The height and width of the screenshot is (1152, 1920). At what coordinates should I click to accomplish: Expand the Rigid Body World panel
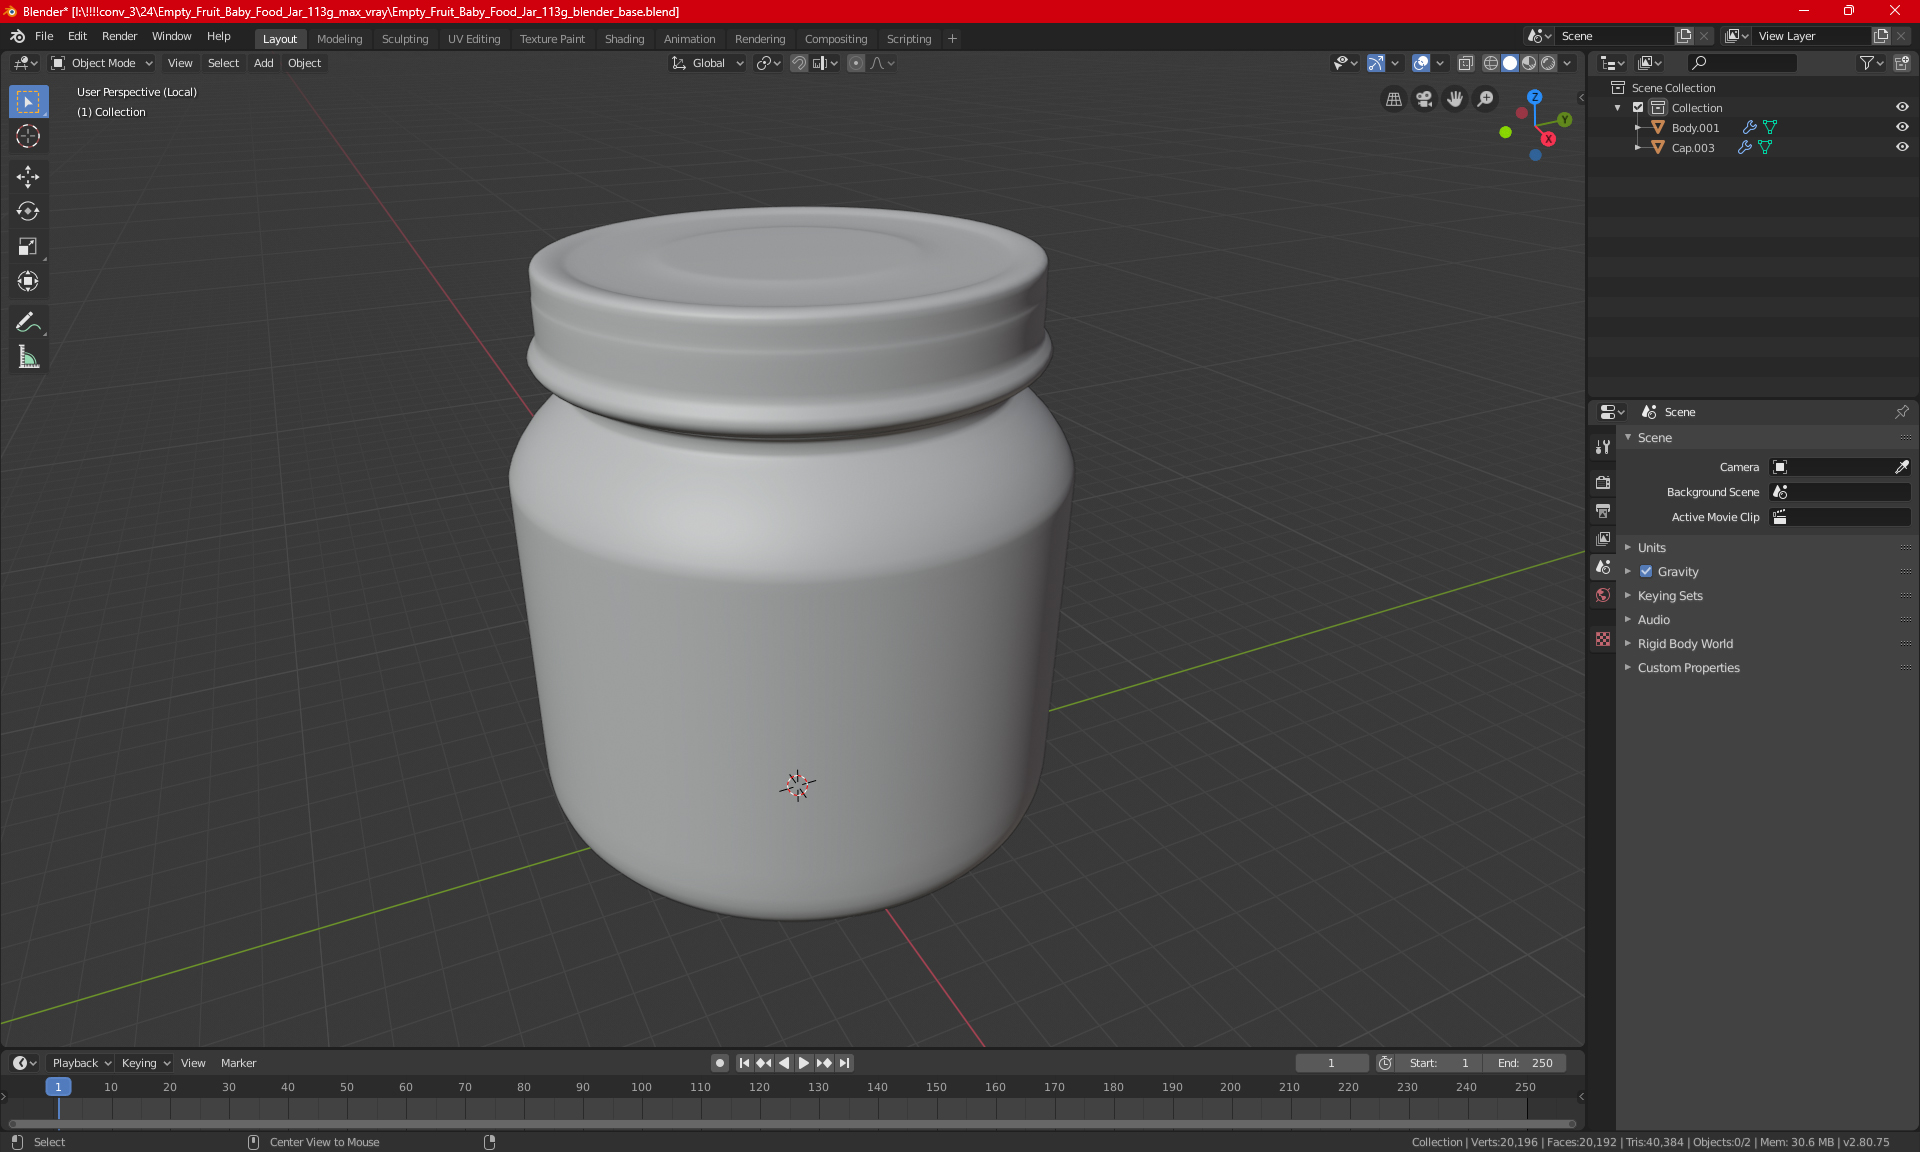pyautogui.click(x=1685, y=644)
